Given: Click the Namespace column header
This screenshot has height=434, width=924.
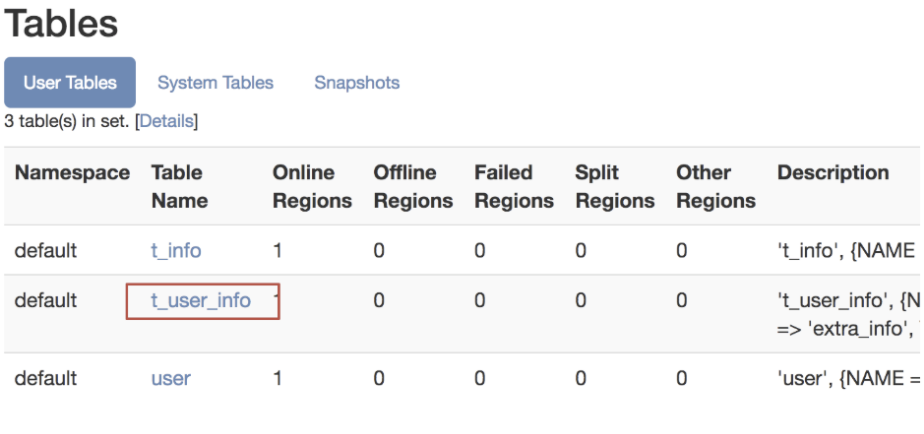Looking at the screenshot, I should click(72, 173).
